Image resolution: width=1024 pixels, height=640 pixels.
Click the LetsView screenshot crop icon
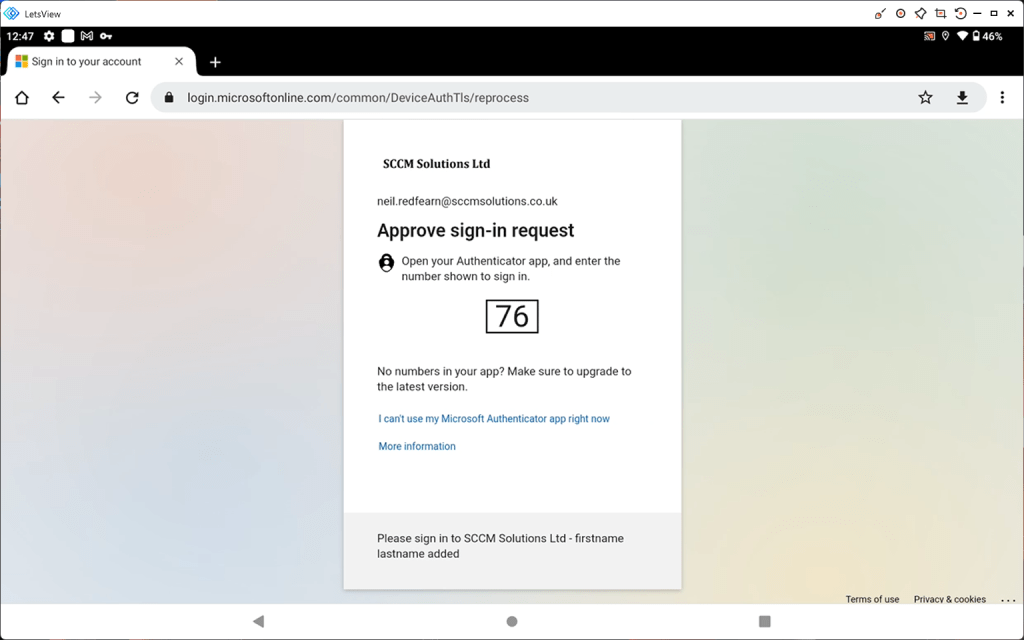point(940,13)
